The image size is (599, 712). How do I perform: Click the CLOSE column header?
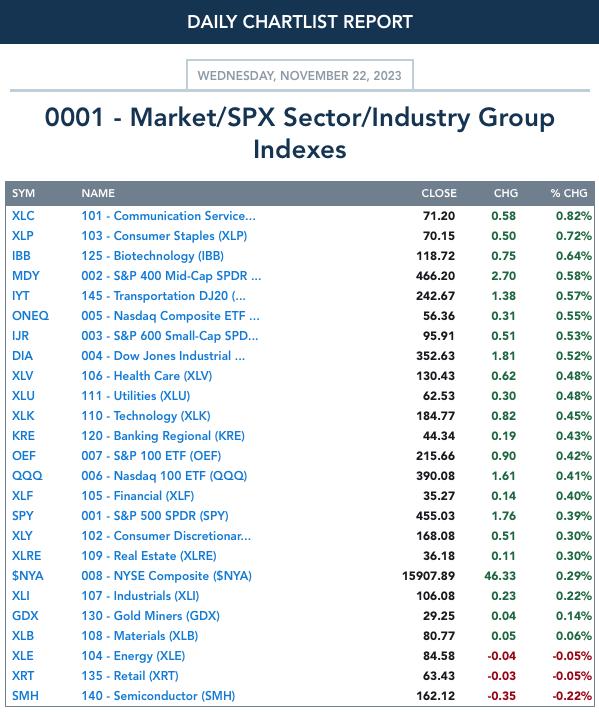[439, 193]
